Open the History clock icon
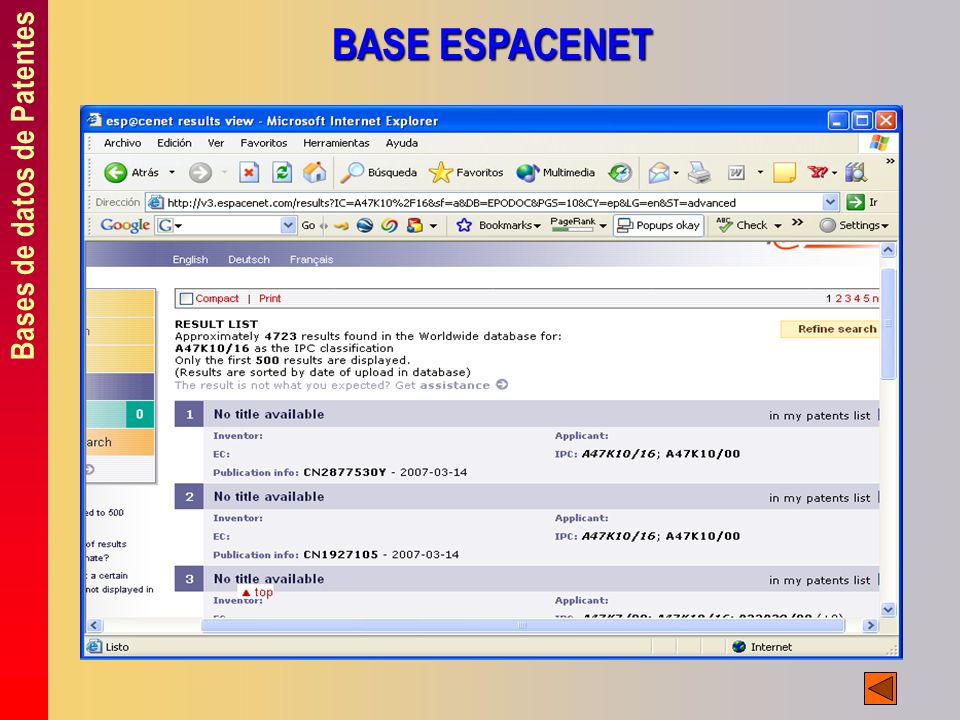Screen dimensions: 960x720 pos(620,173)
